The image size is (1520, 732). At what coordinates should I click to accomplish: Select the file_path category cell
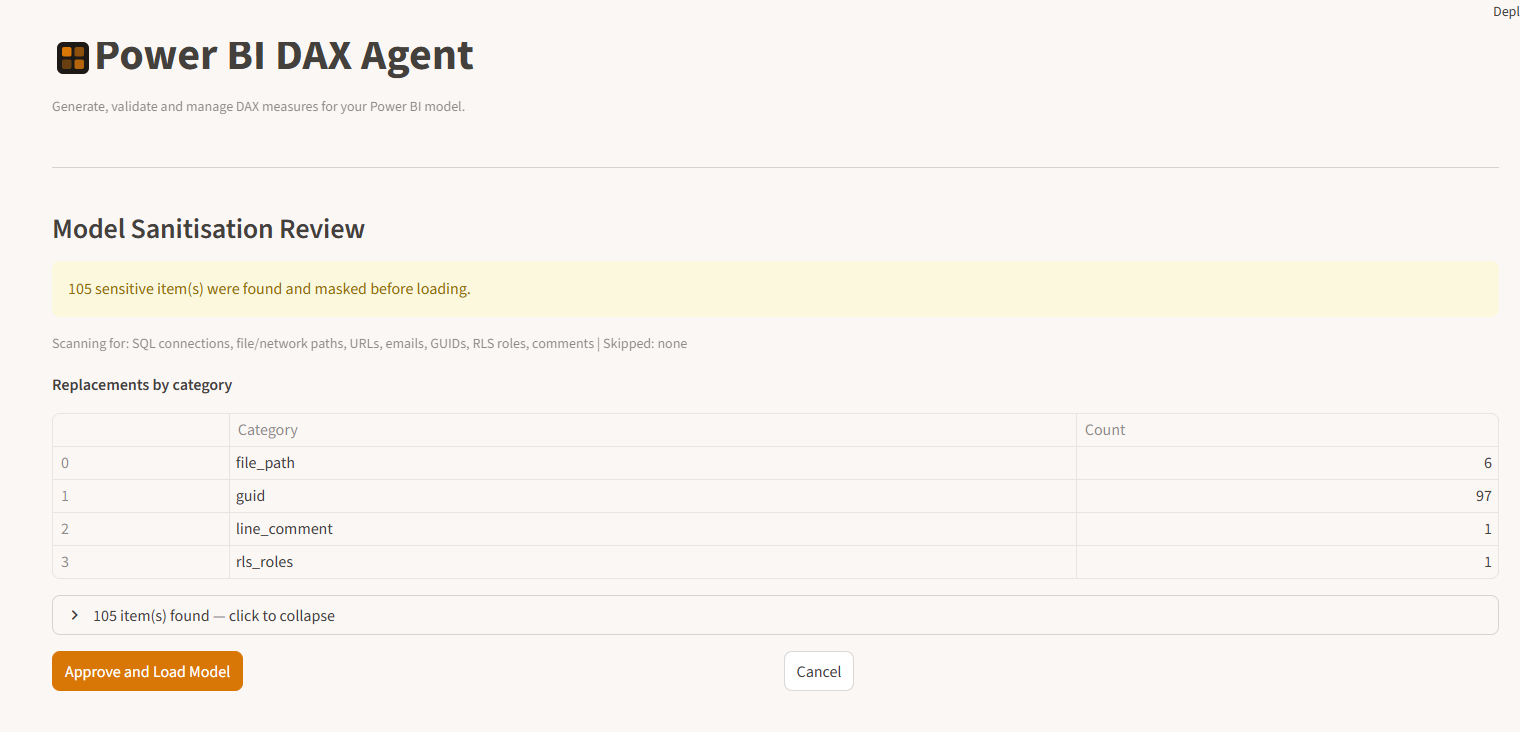(265, 463)
